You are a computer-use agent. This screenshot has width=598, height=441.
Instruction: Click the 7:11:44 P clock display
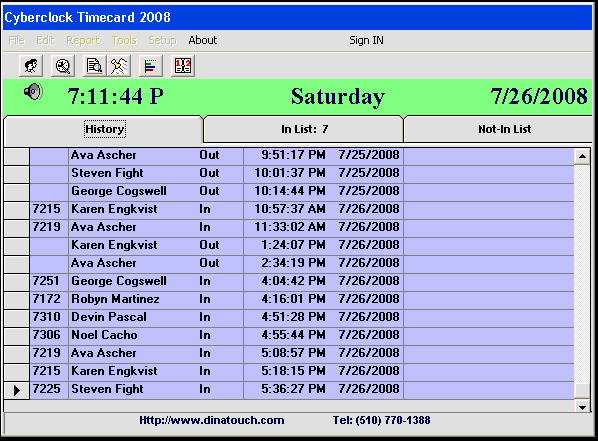pos(115,96)
